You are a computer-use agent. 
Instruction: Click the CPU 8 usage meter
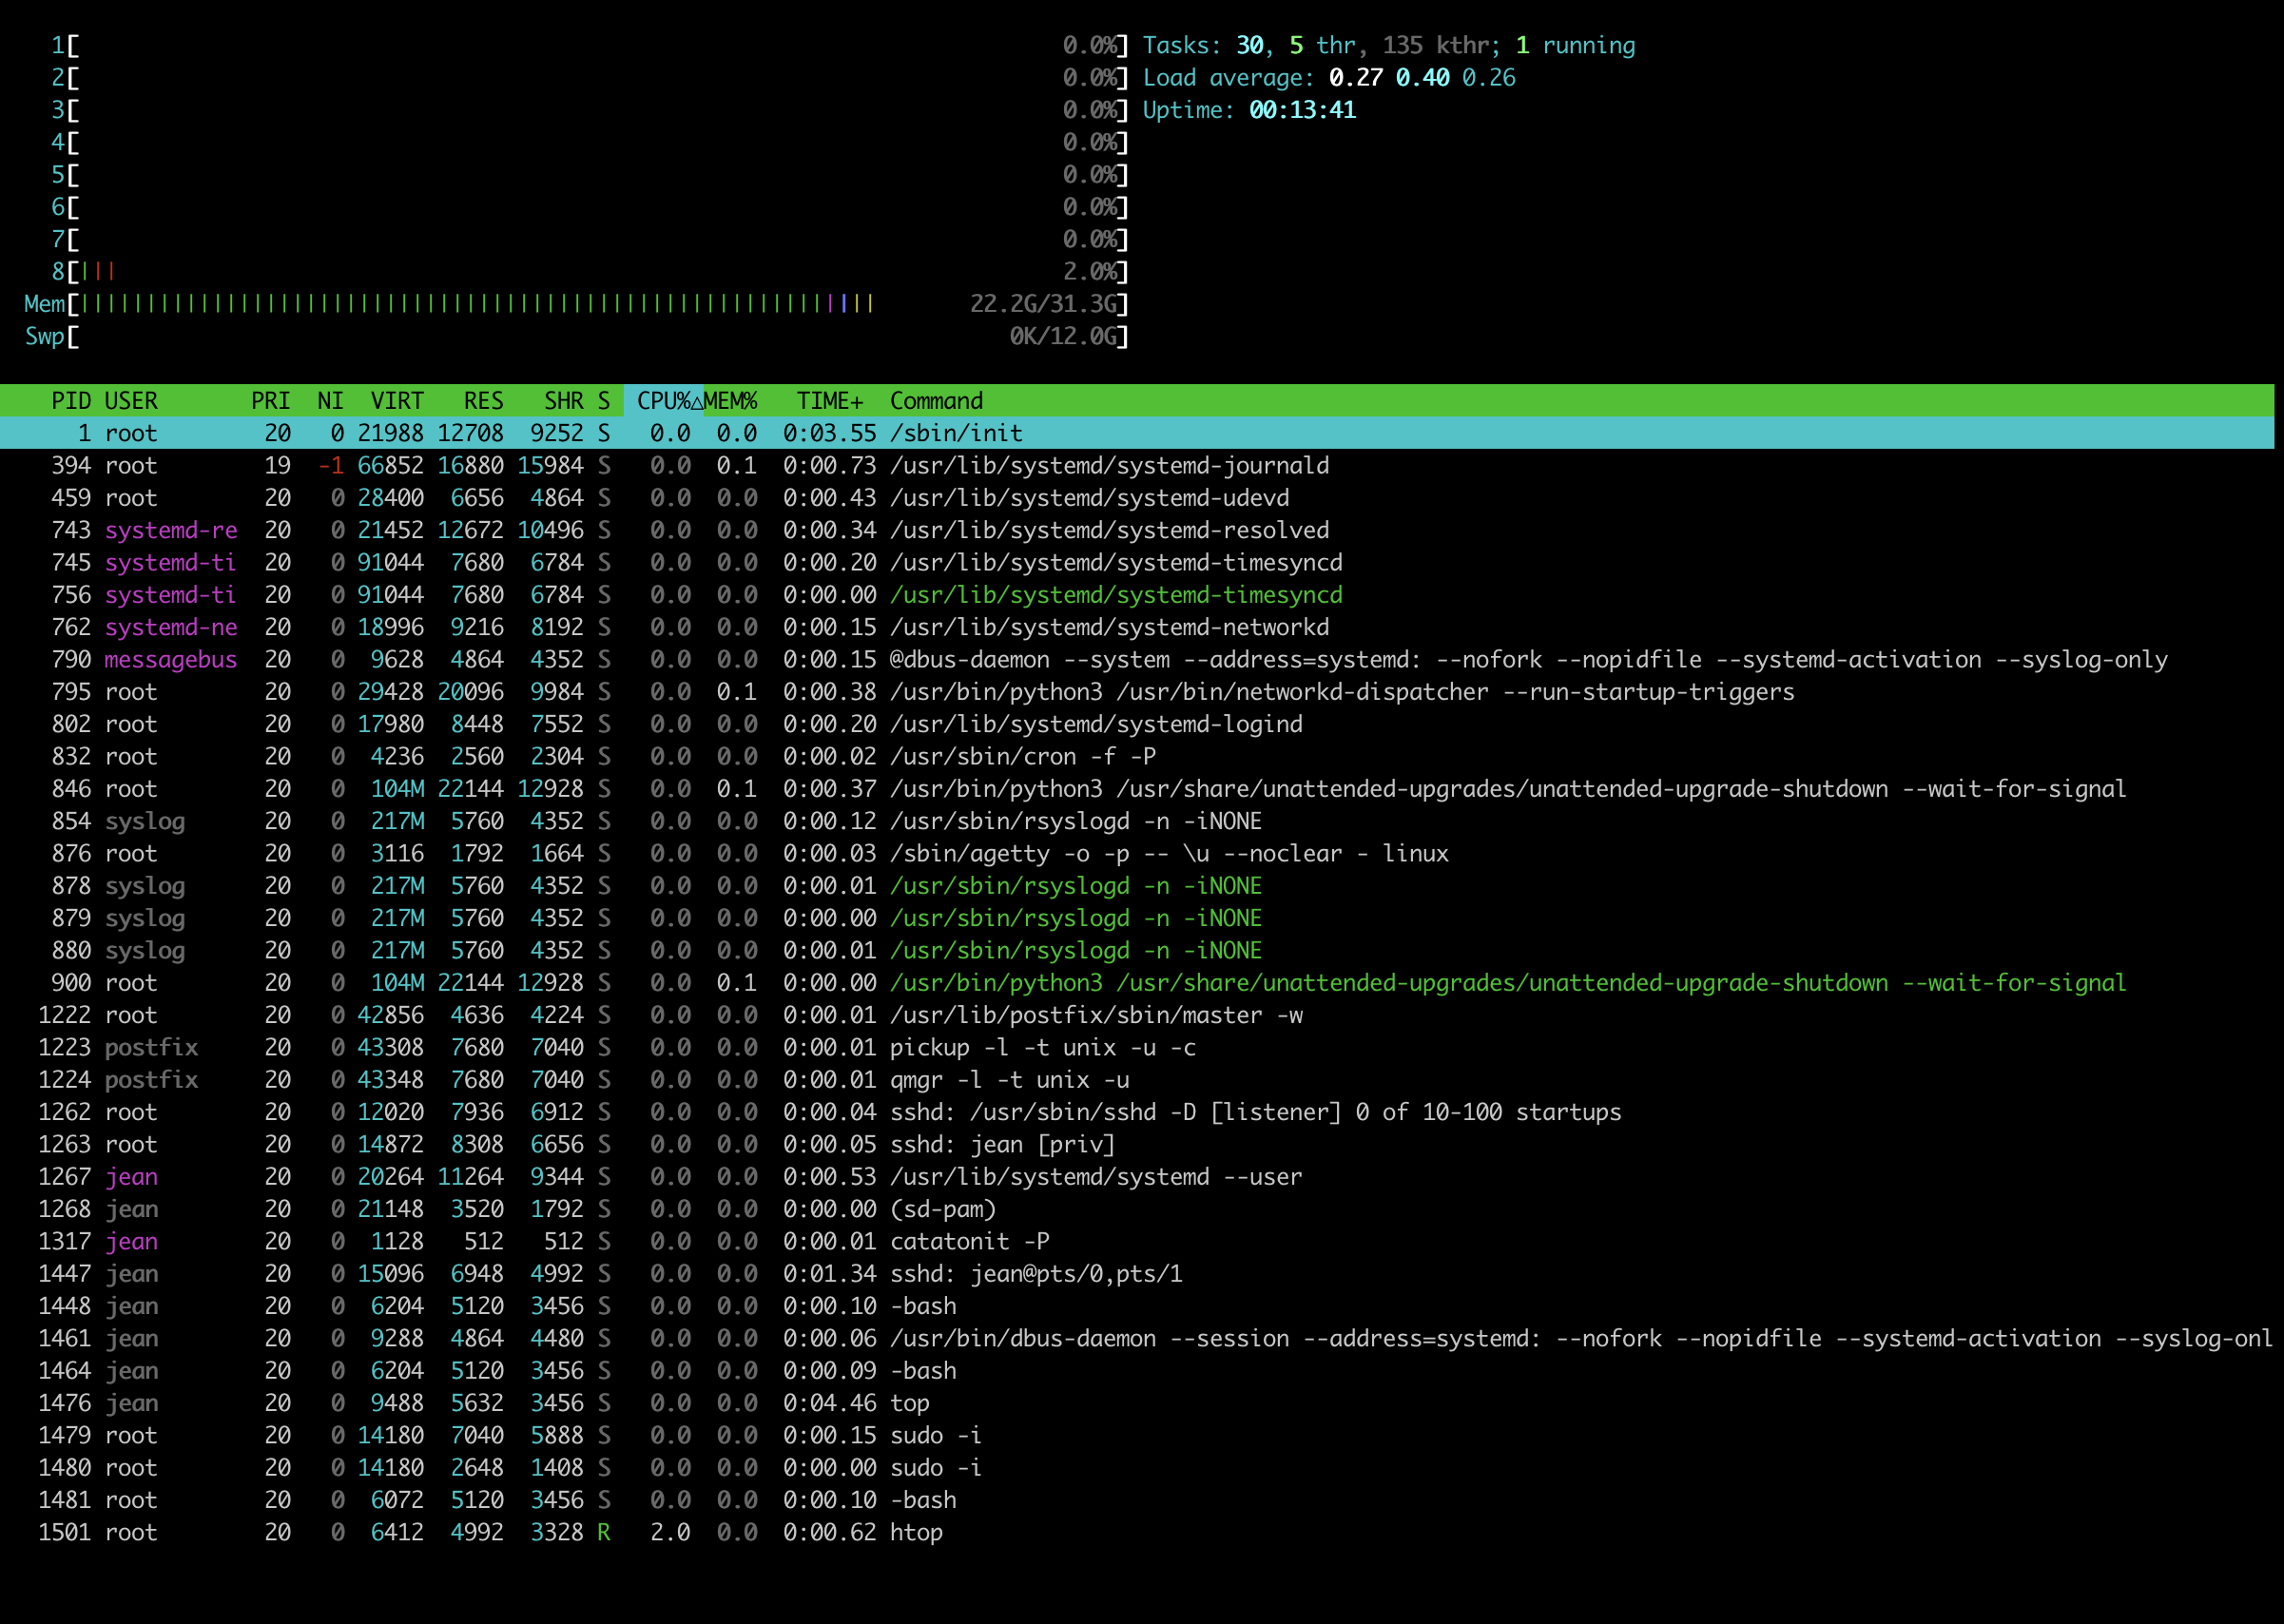[x=590, y=272]
